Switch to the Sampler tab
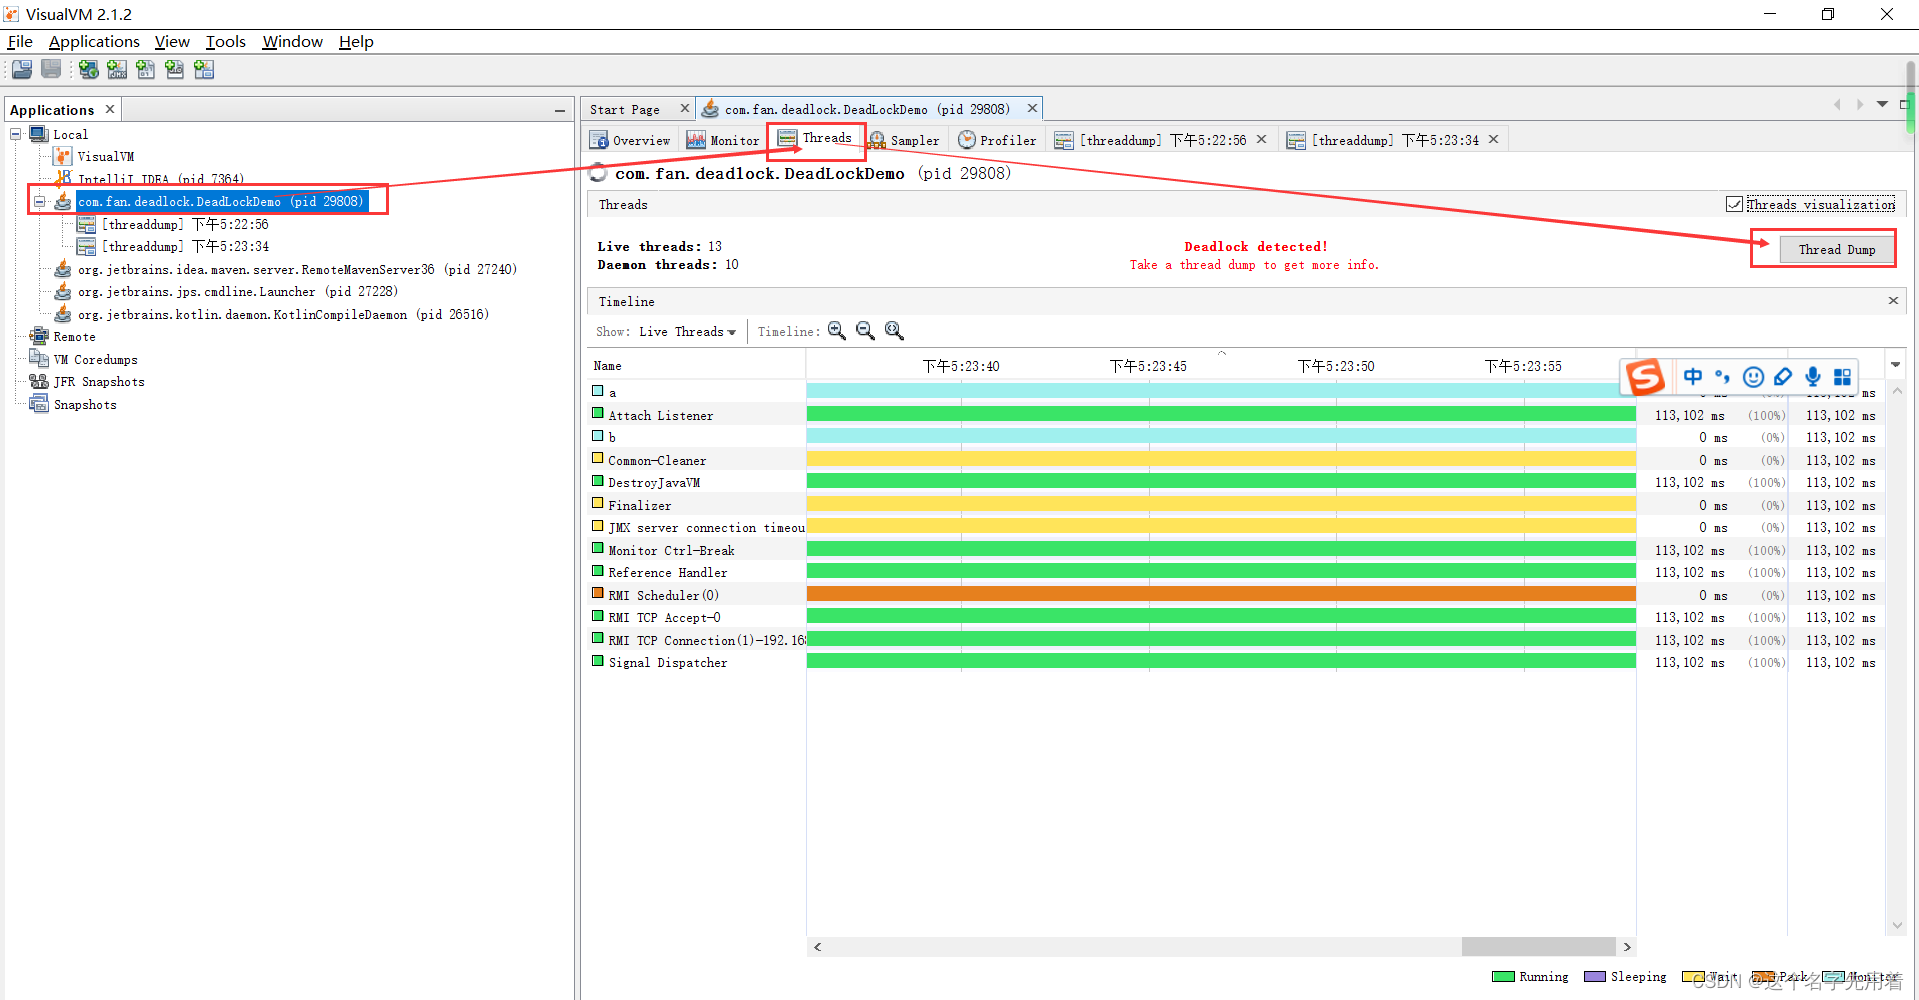The image size is (1919, 1000). click(x=904, y=140)
